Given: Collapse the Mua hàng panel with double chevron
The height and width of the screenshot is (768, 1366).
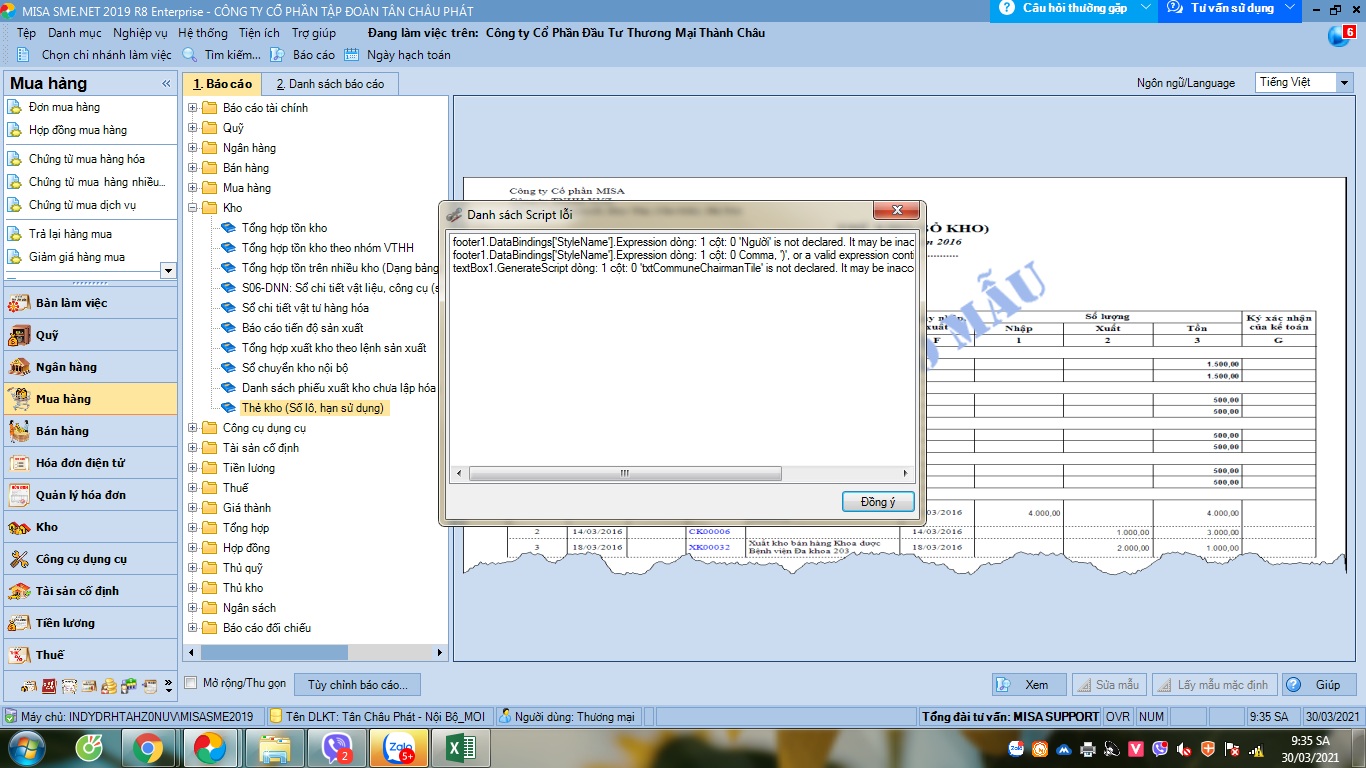Looking at the screenshot, I should tap(166, 84).
